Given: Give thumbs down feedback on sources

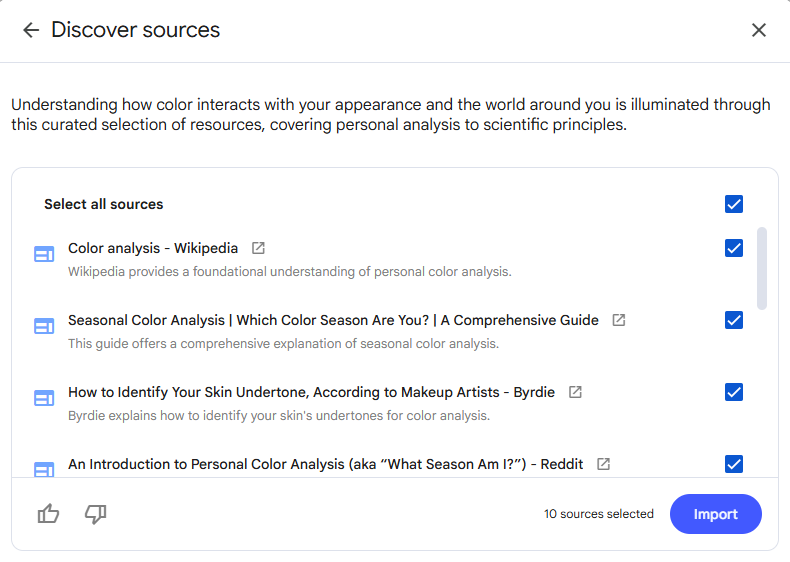Looking at the screenshot, I should point(95,514).
